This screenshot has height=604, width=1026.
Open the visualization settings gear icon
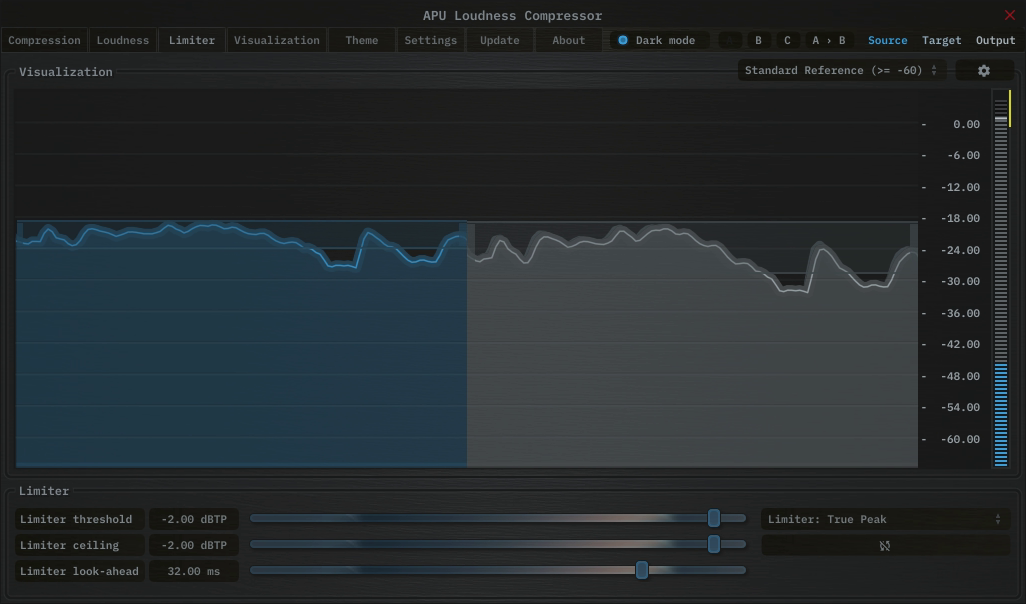[x=984, y=70]
